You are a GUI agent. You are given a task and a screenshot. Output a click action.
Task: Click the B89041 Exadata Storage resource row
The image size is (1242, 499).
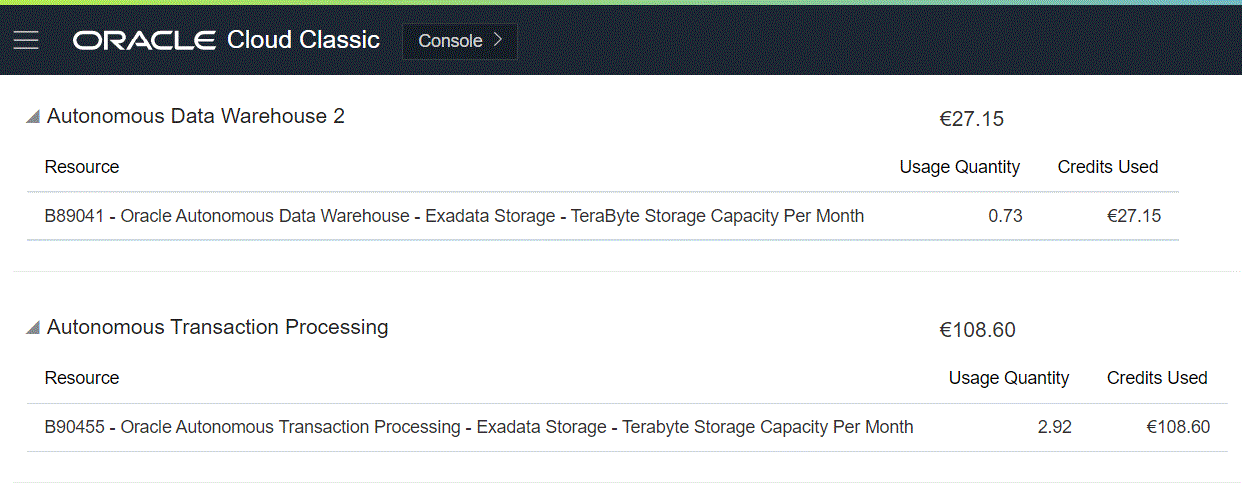454,216
